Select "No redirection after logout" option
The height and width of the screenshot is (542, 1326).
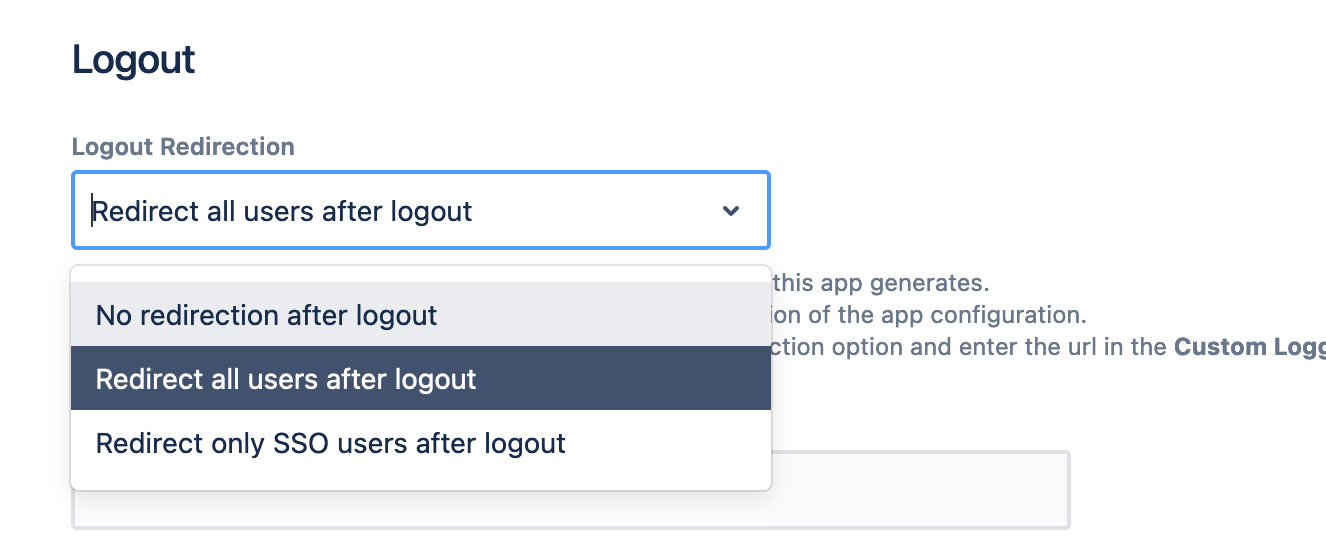pos(266,315)
